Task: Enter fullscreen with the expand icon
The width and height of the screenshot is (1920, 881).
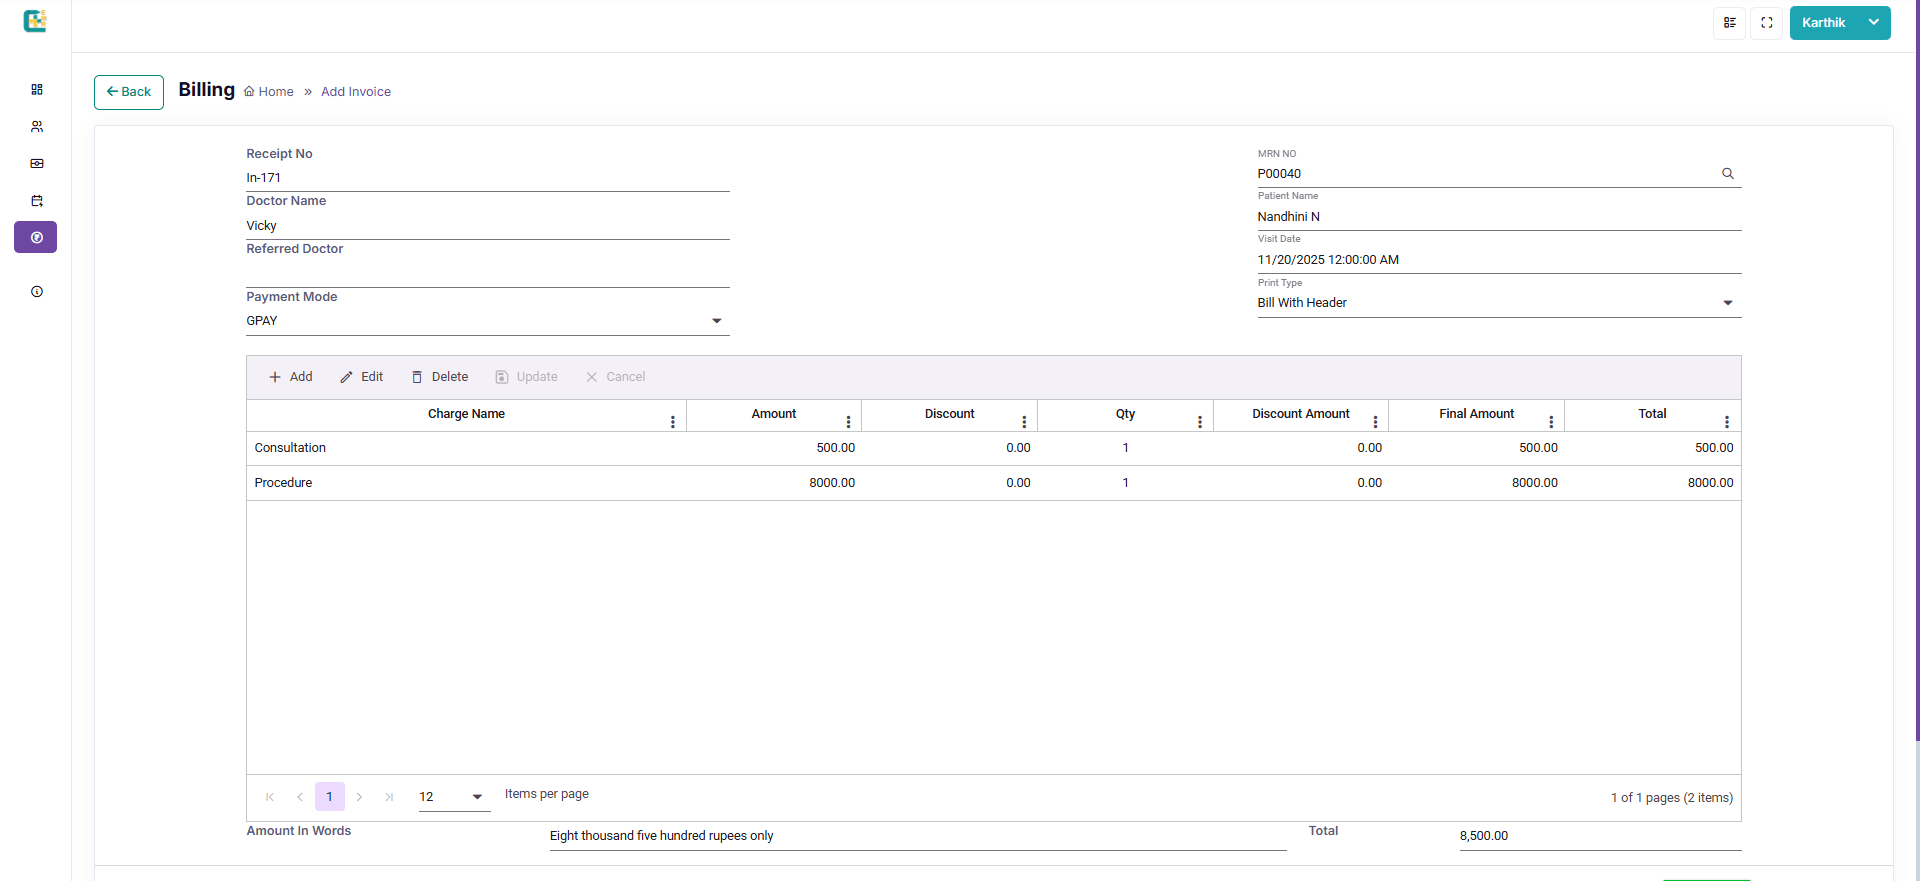Action: coord(1767,23)
